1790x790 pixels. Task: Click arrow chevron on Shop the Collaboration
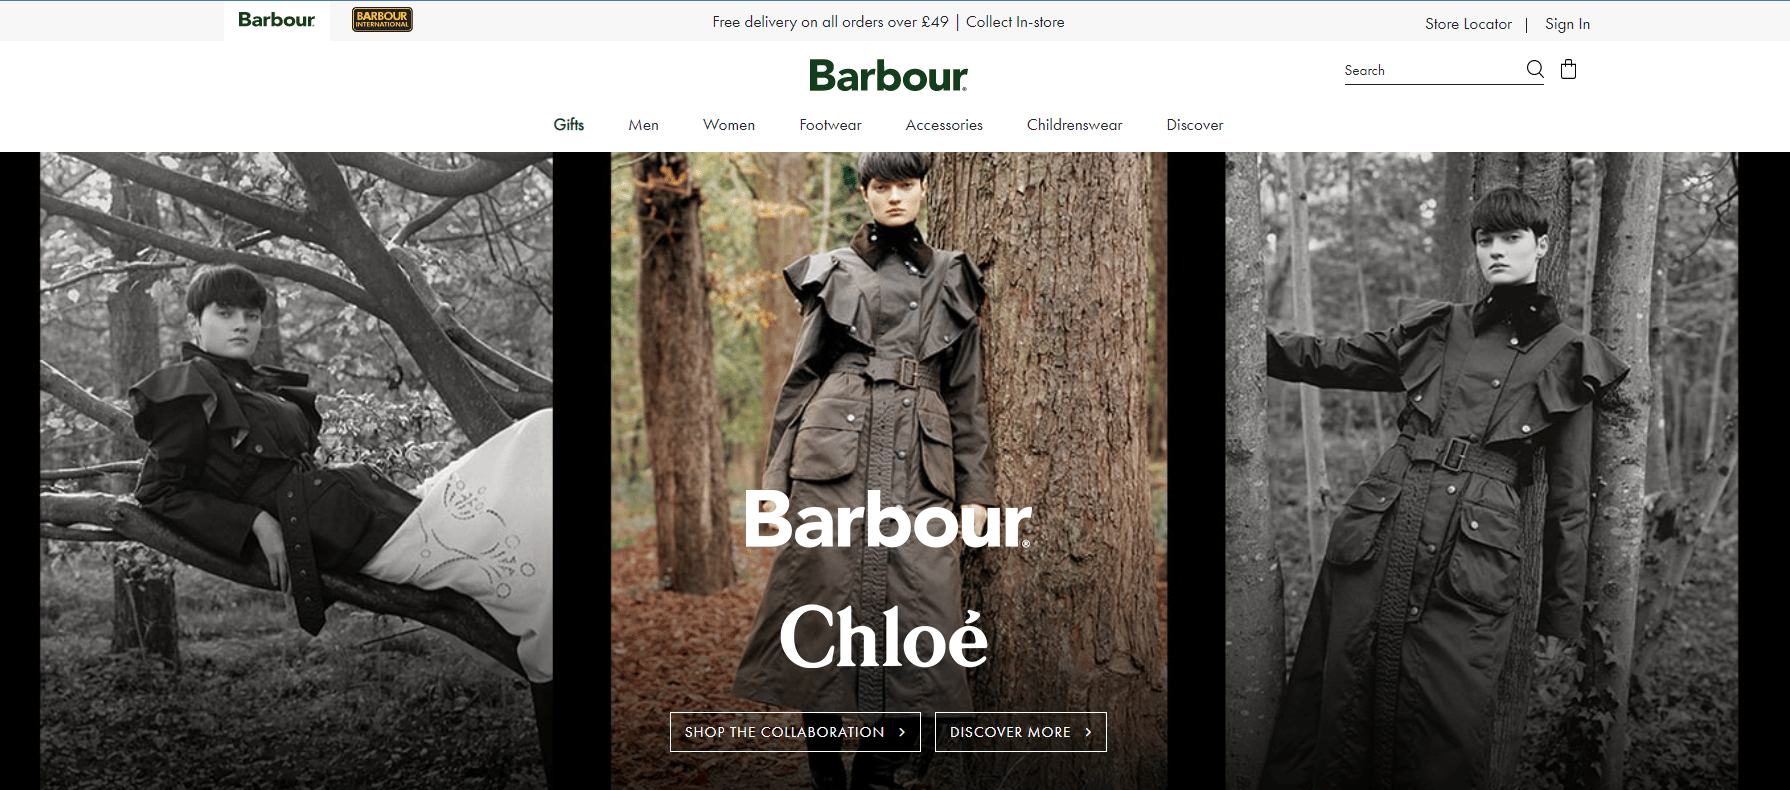902,732
